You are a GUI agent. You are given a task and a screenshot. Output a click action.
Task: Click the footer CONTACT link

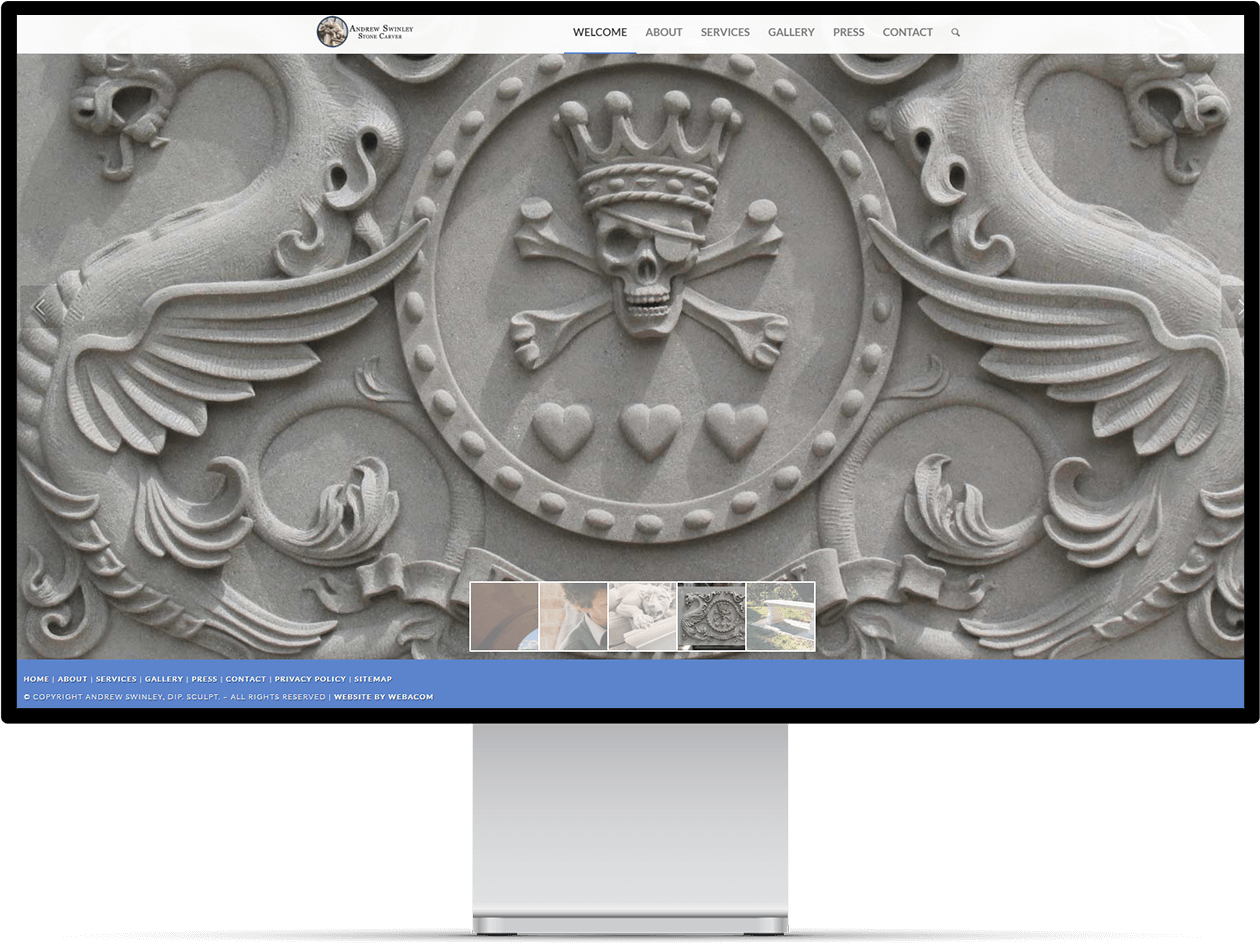click(245, 679)
